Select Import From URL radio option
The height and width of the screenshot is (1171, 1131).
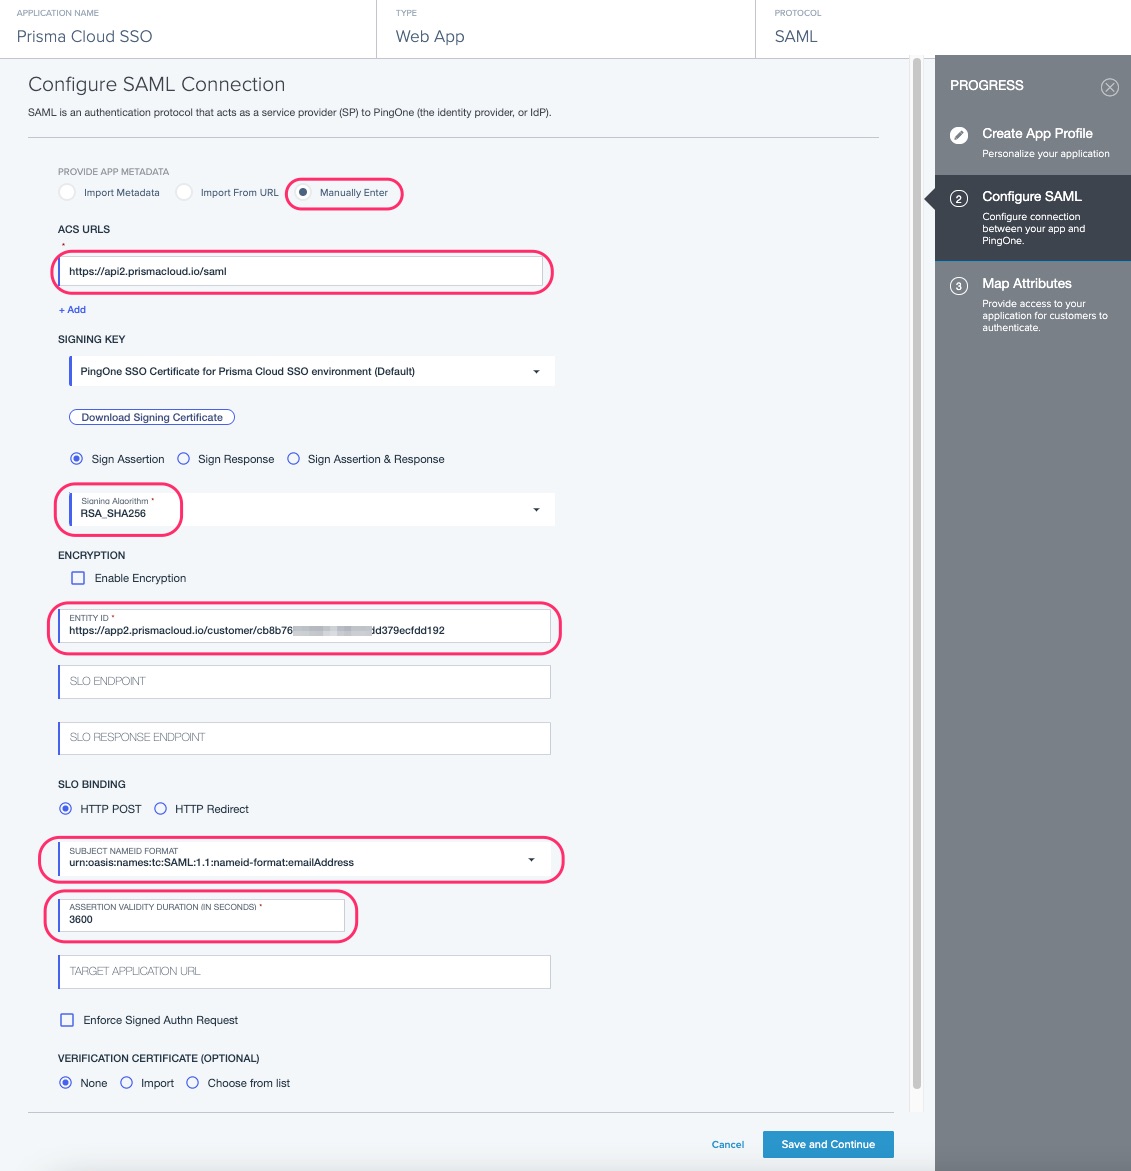pyautogui.click(x=184, y=193)
